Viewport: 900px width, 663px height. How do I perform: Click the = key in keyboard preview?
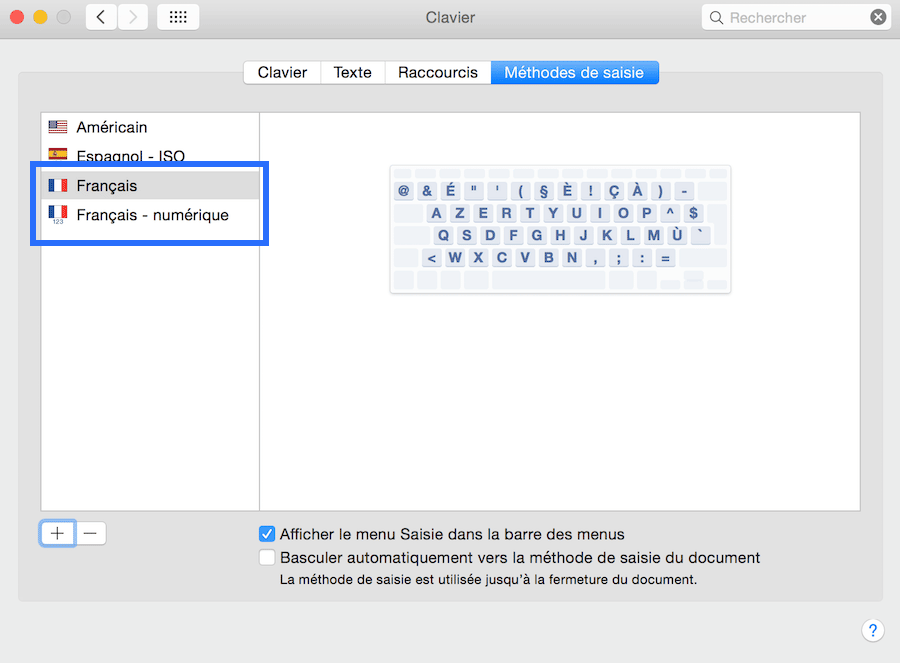[x=665, y=258]
